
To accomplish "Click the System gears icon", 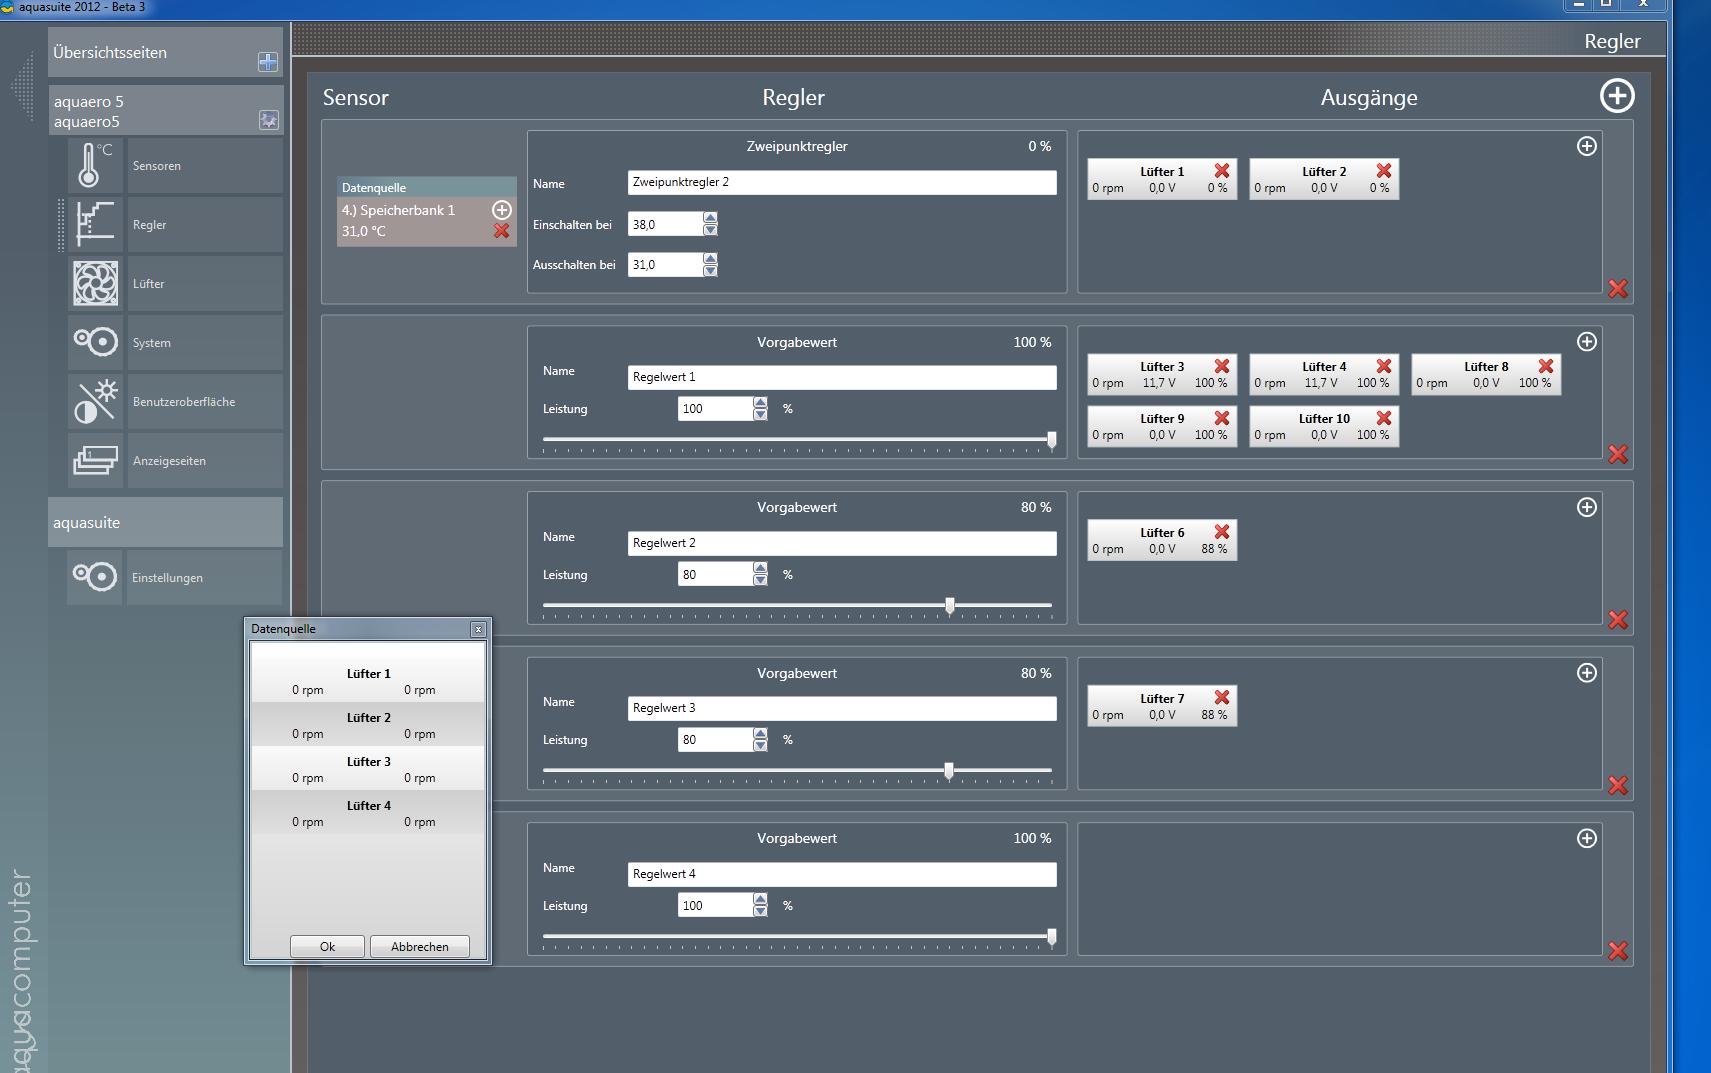I will pos(95,342).
